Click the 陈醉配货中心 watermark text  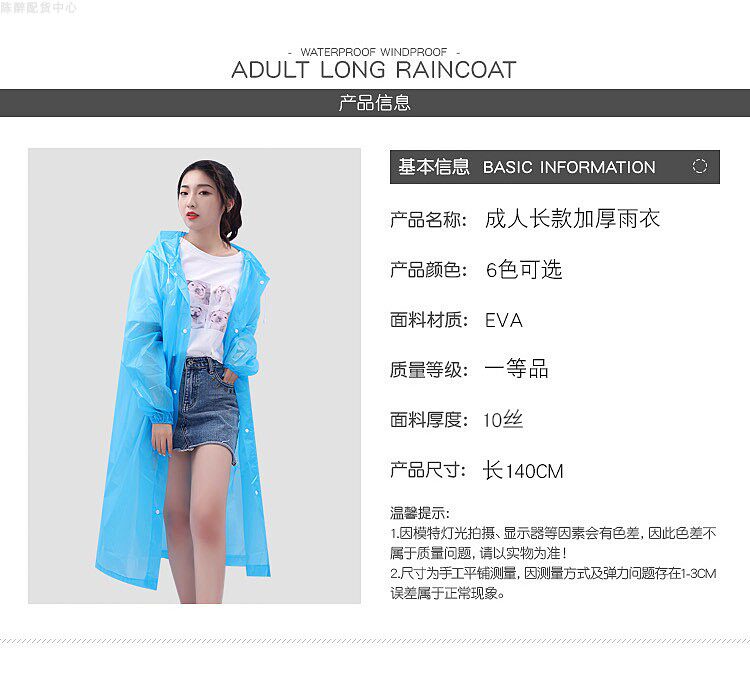[38, 8]
